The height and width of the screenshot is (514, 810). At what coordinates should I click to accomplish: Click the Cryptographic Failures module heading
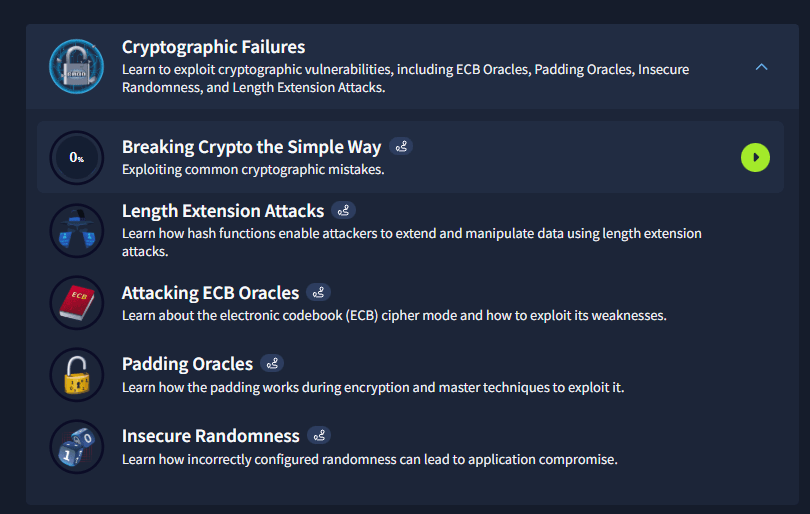click(x=213, y=47)
